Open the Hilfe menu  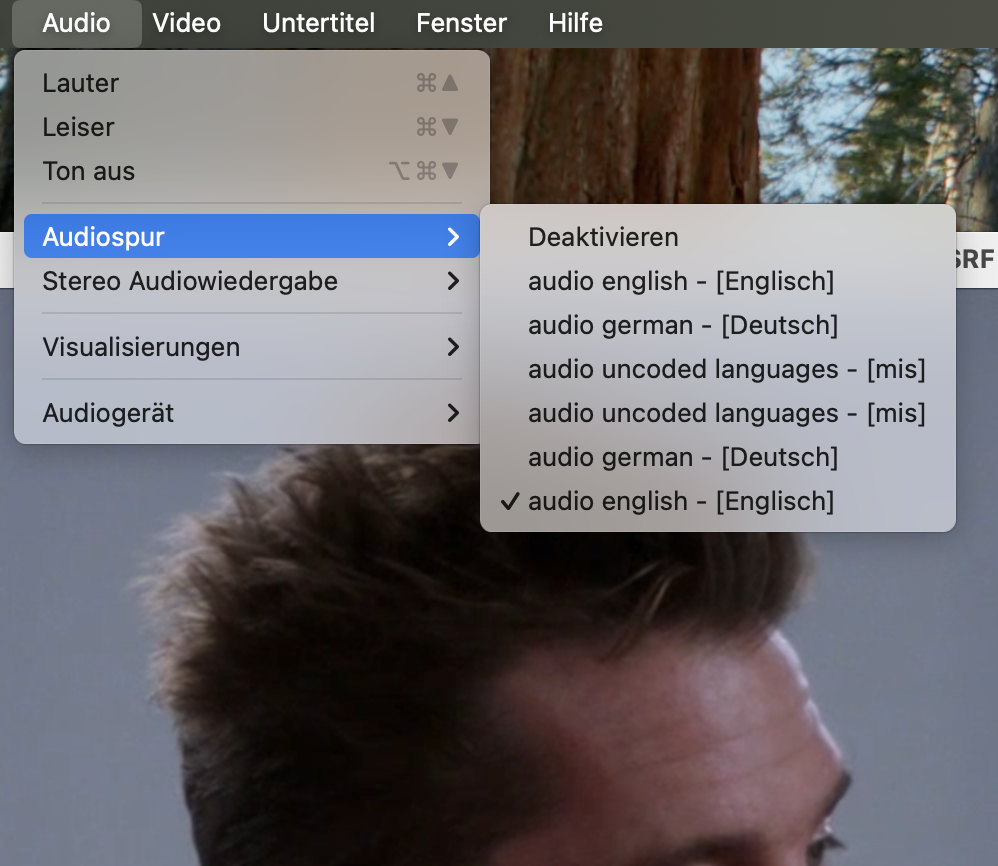click(575, 23)
